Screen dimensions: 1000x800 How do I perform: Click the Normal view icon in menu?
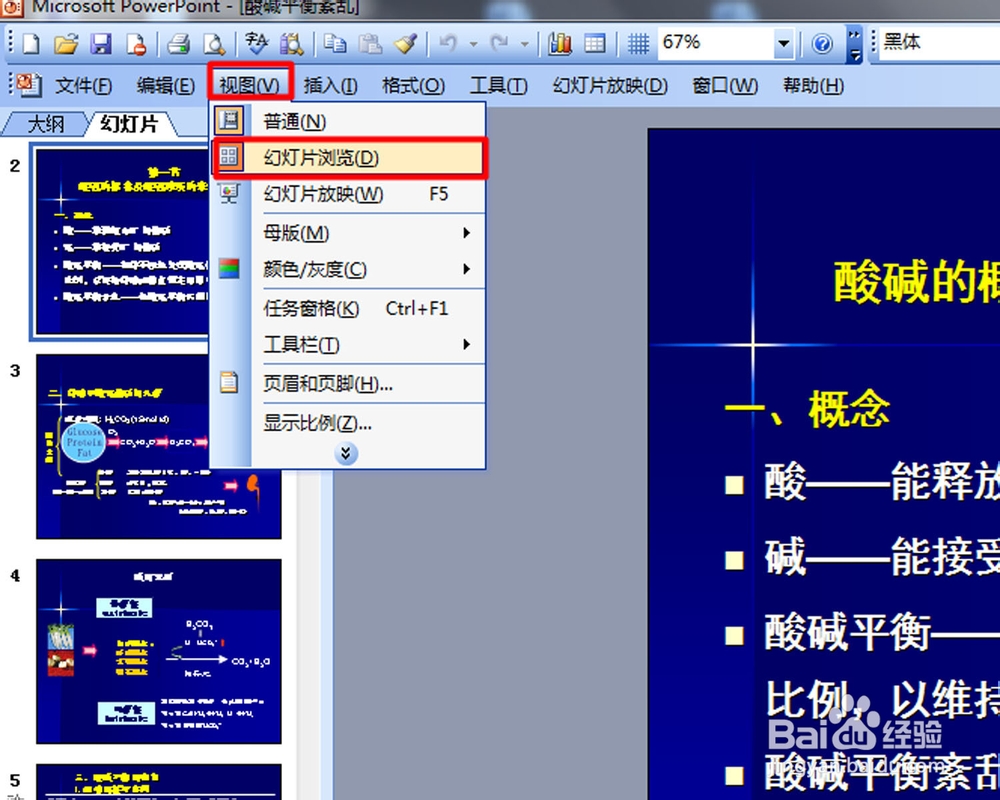tap(229, 120)
